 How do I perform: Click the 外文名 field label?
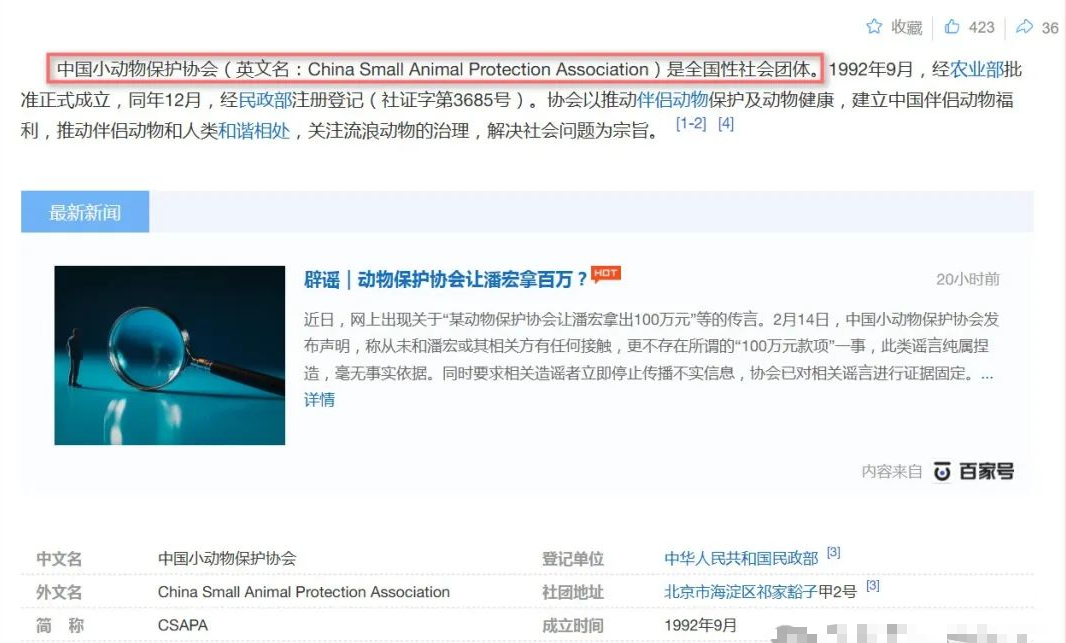[x=59, y=592]
